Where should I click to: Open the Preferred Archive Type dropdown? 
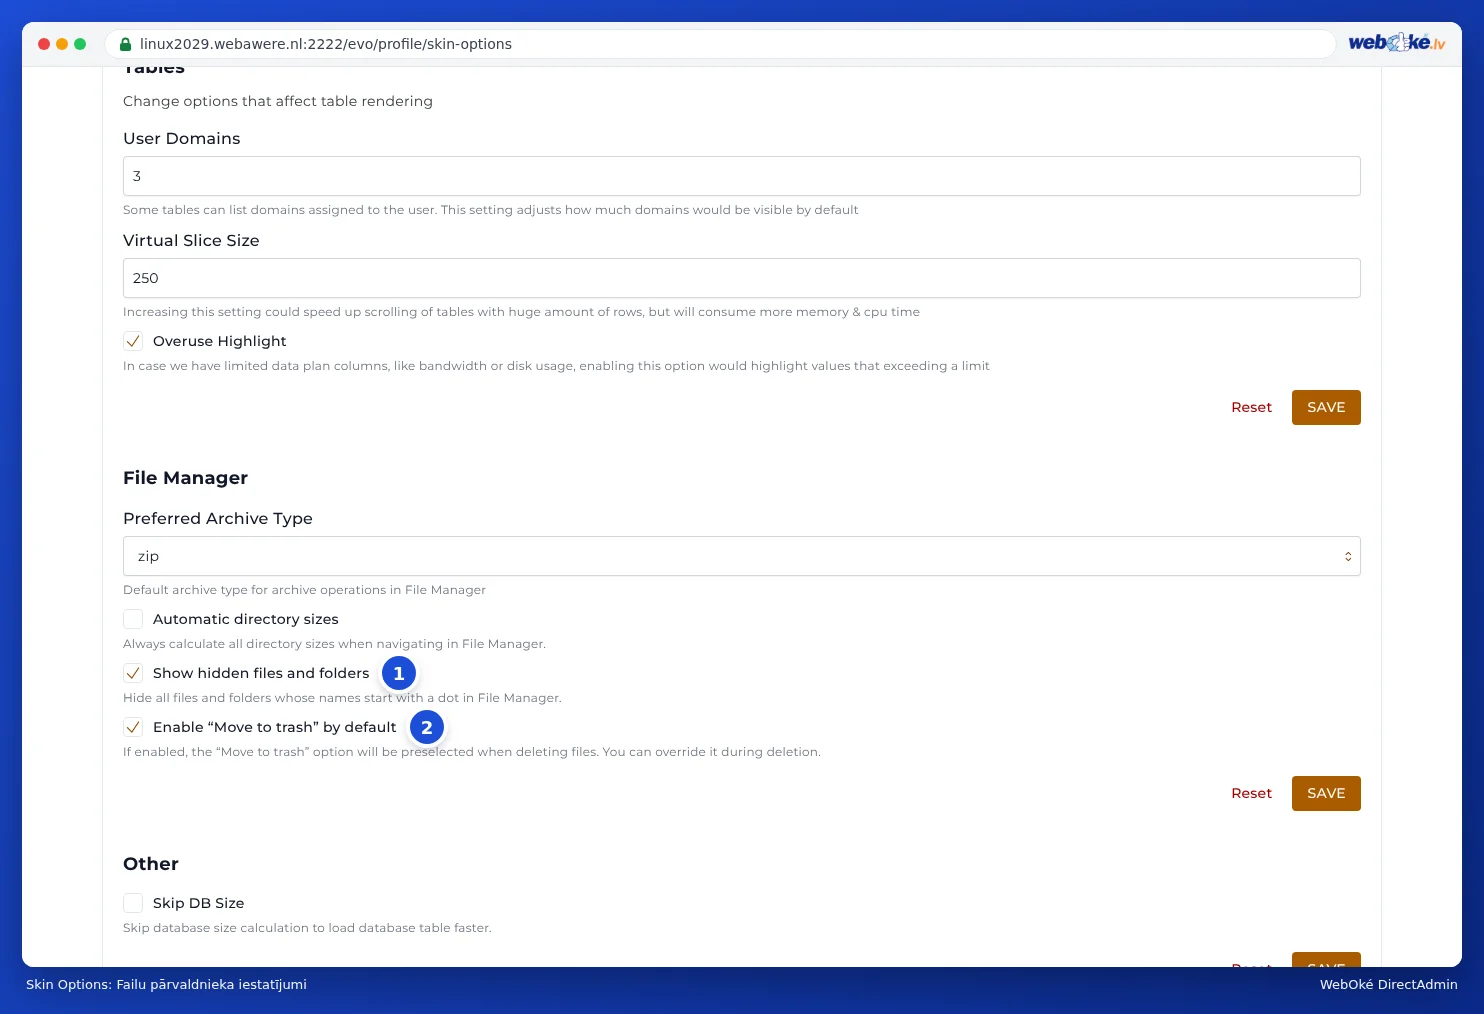click(741, 556)
